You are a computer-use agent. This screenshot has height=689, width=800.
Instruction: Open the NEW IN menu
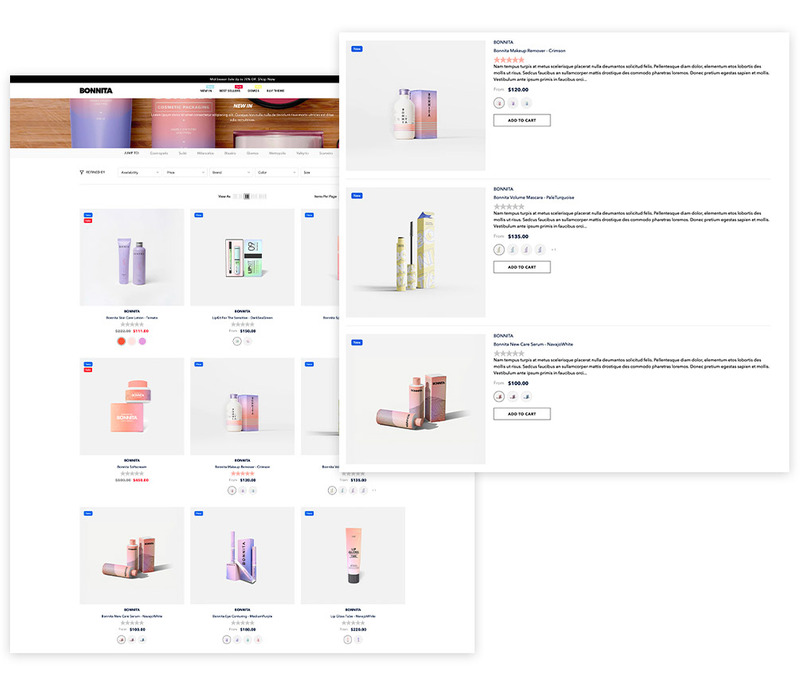[206, 88]
